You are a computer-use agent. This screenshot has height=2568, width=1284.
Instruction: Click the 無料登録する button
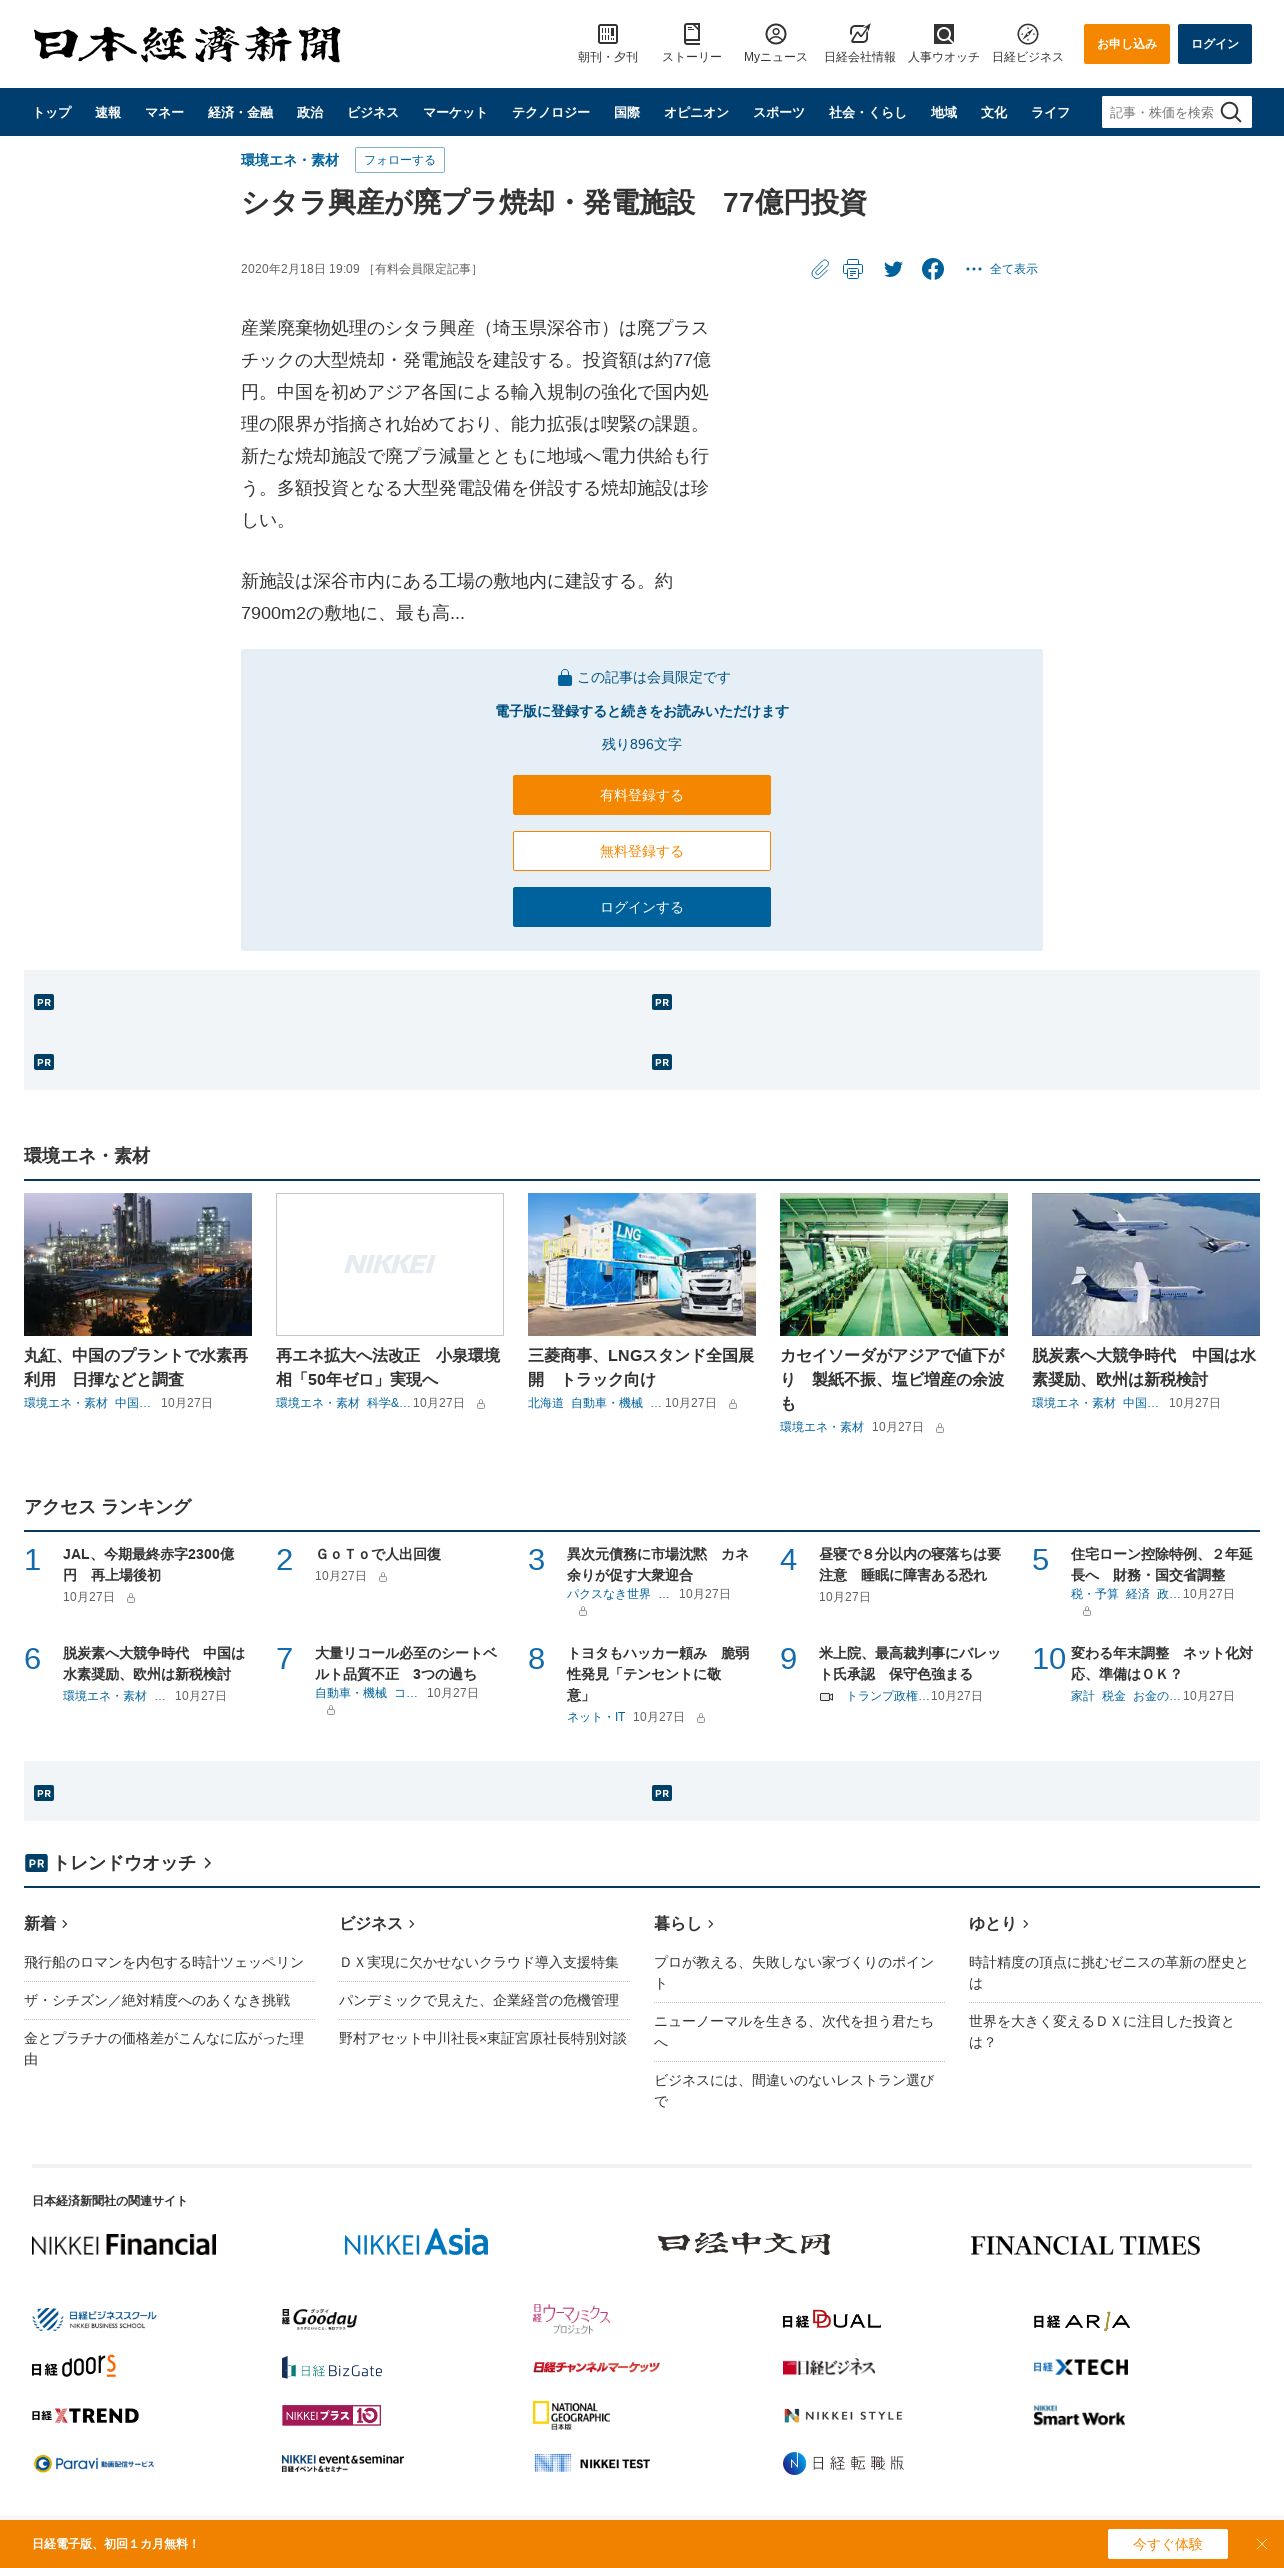[642, 851]
